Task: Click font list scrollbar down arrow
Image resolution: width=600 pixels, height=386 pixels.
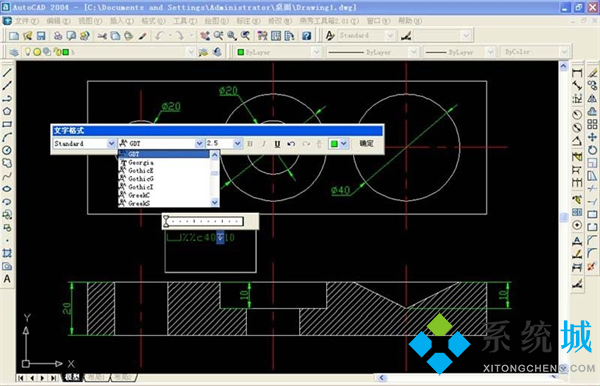Action: coord(215,202)
